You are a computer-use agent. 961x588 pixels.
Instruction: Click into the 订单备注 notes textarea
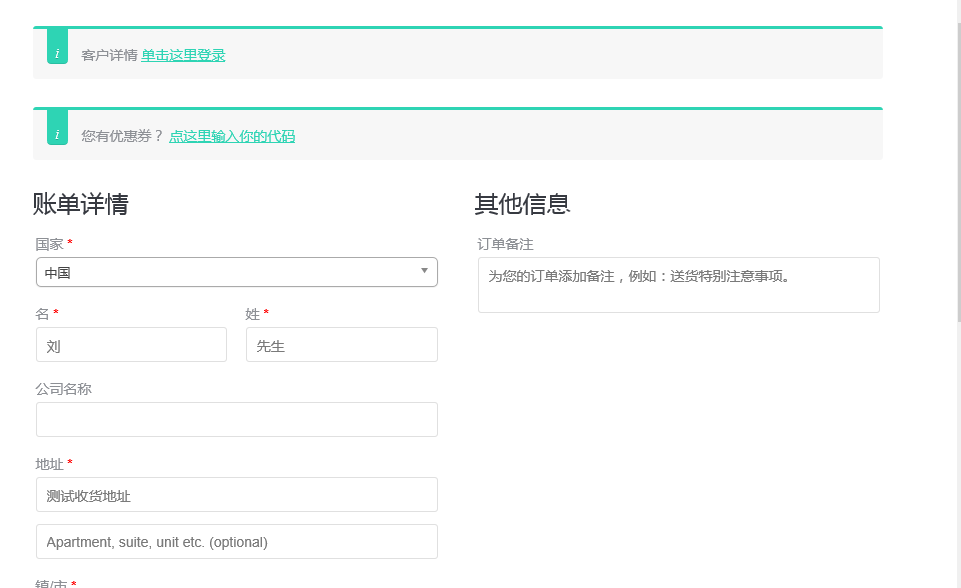678,285
